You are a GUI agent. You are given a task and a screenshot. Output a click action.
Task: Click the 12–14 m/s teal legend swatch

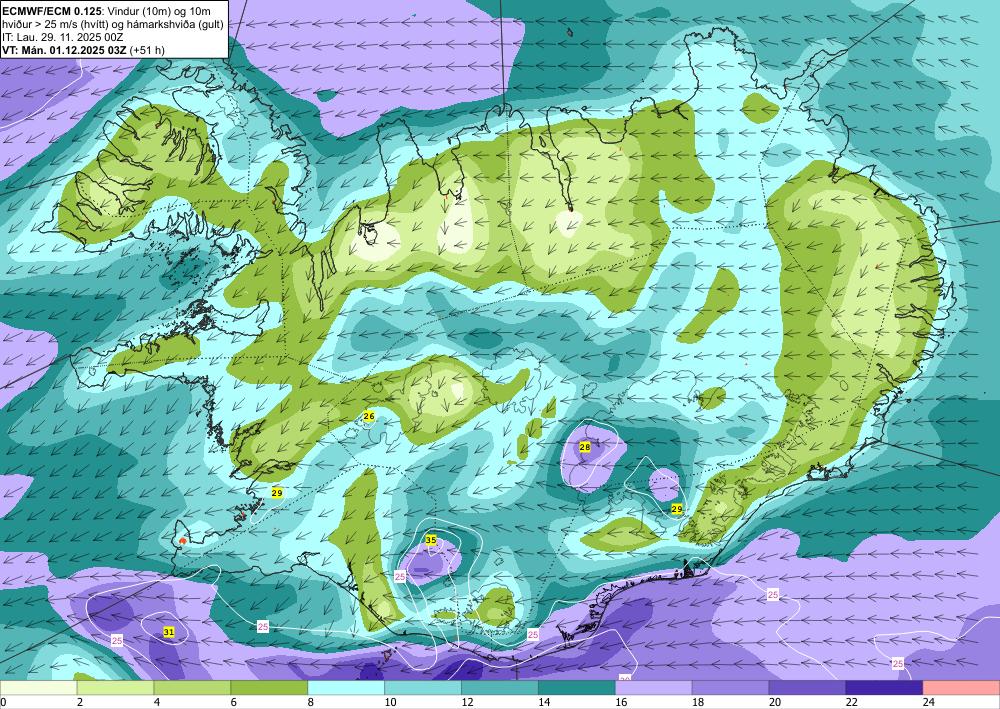(500, 688)
